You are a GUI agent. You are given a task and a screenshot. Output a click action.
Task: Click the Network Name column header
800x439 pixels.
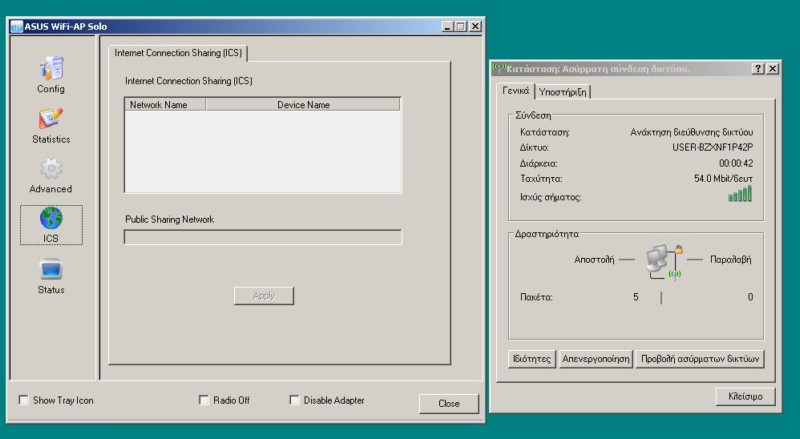tap(165, 105)
